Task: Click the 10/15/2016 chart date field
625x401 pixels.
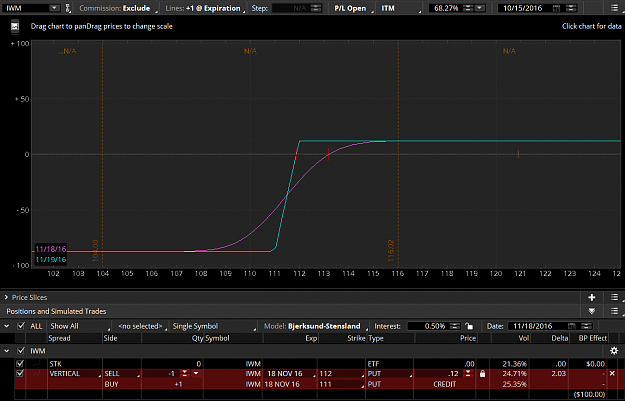Action: pos(525,8)
